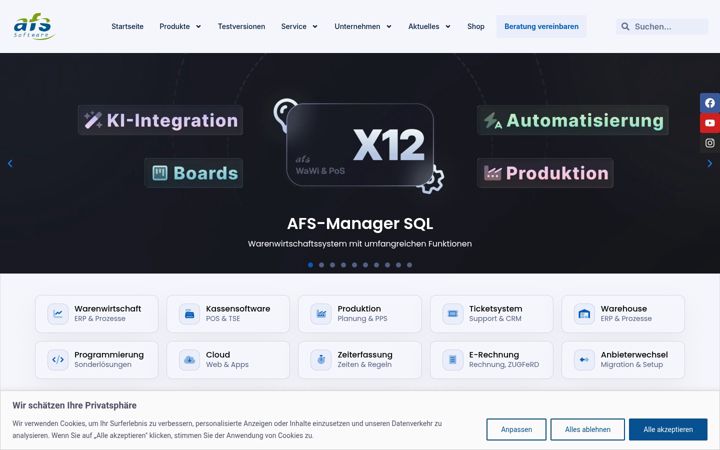Screen dimensions: 720x450
Task: Click the Anpassen cookie button
Action: [x=516, y=429]
